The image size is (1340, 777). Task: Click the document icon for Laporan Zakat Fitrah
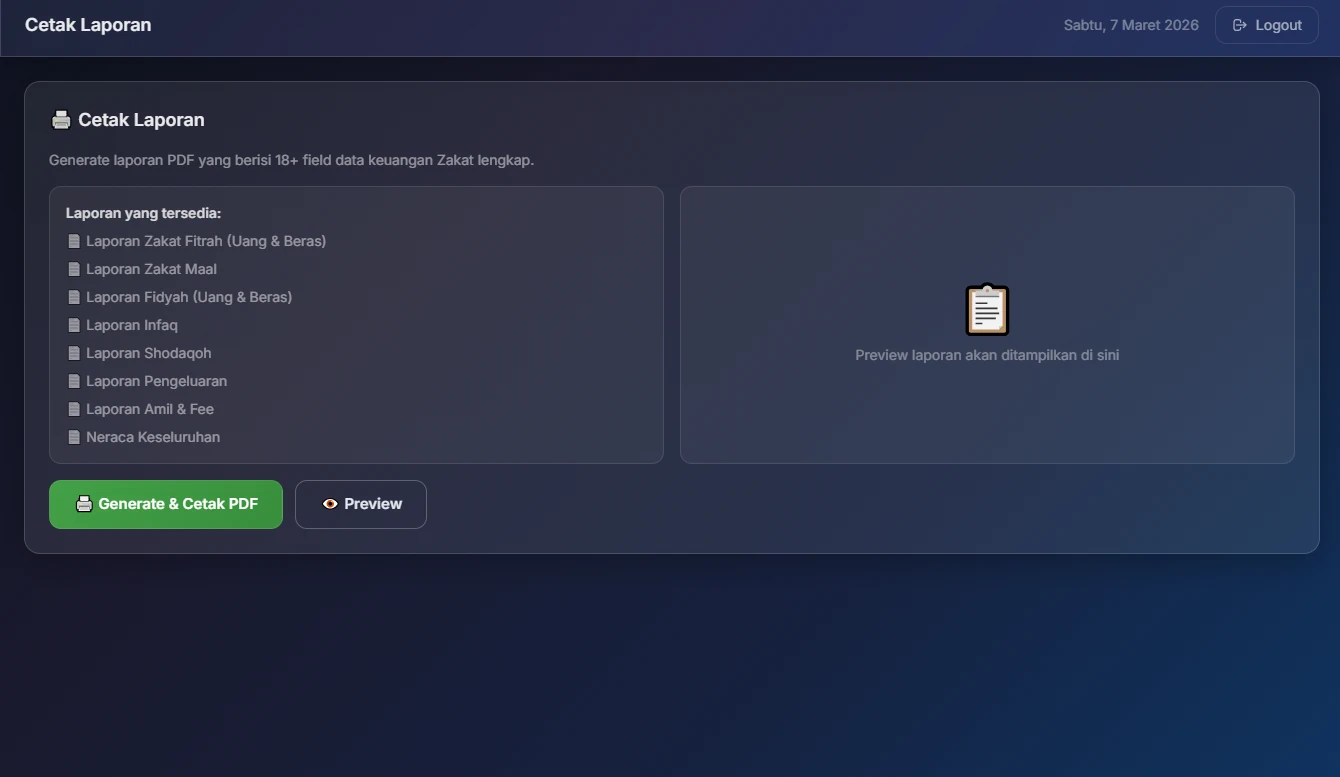tap(74, 241)
